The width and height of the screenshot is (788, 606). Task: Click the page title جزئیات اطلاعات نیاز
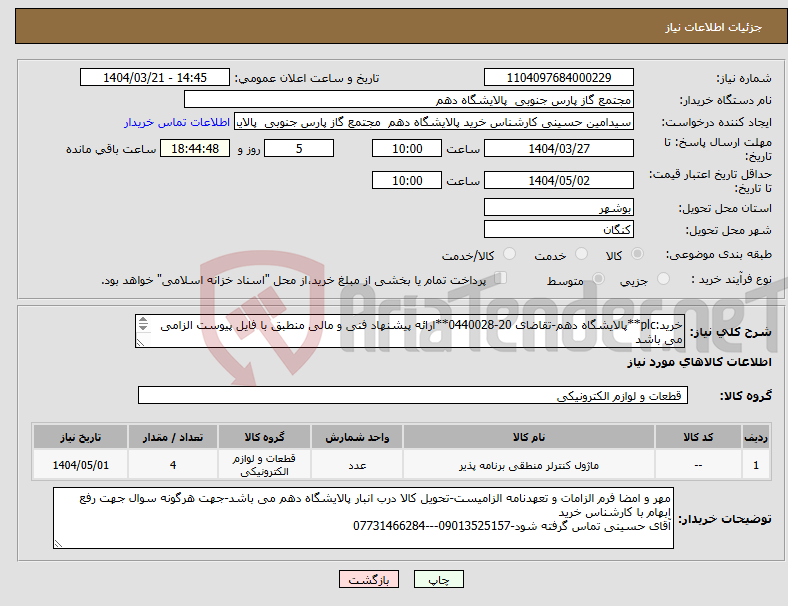[x=714, y=27]
